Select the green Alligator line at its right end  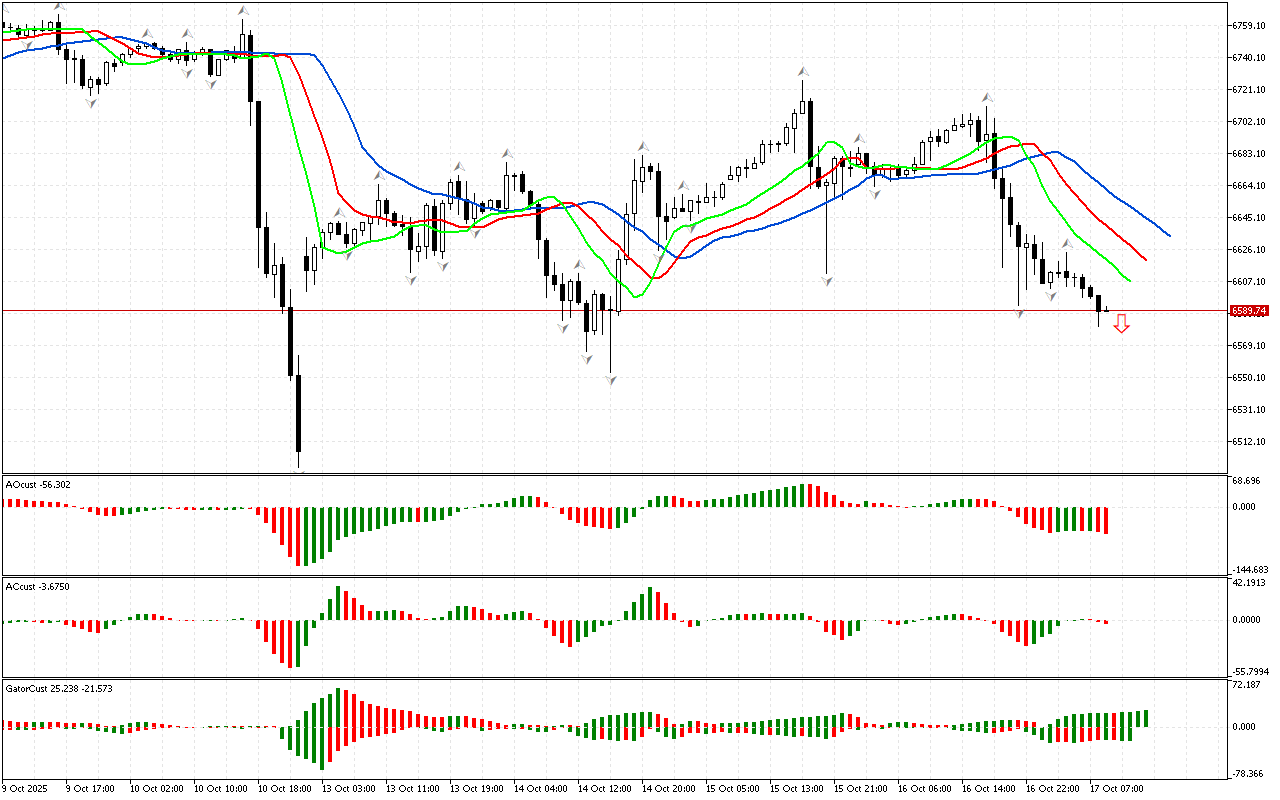click(1129, 280)
